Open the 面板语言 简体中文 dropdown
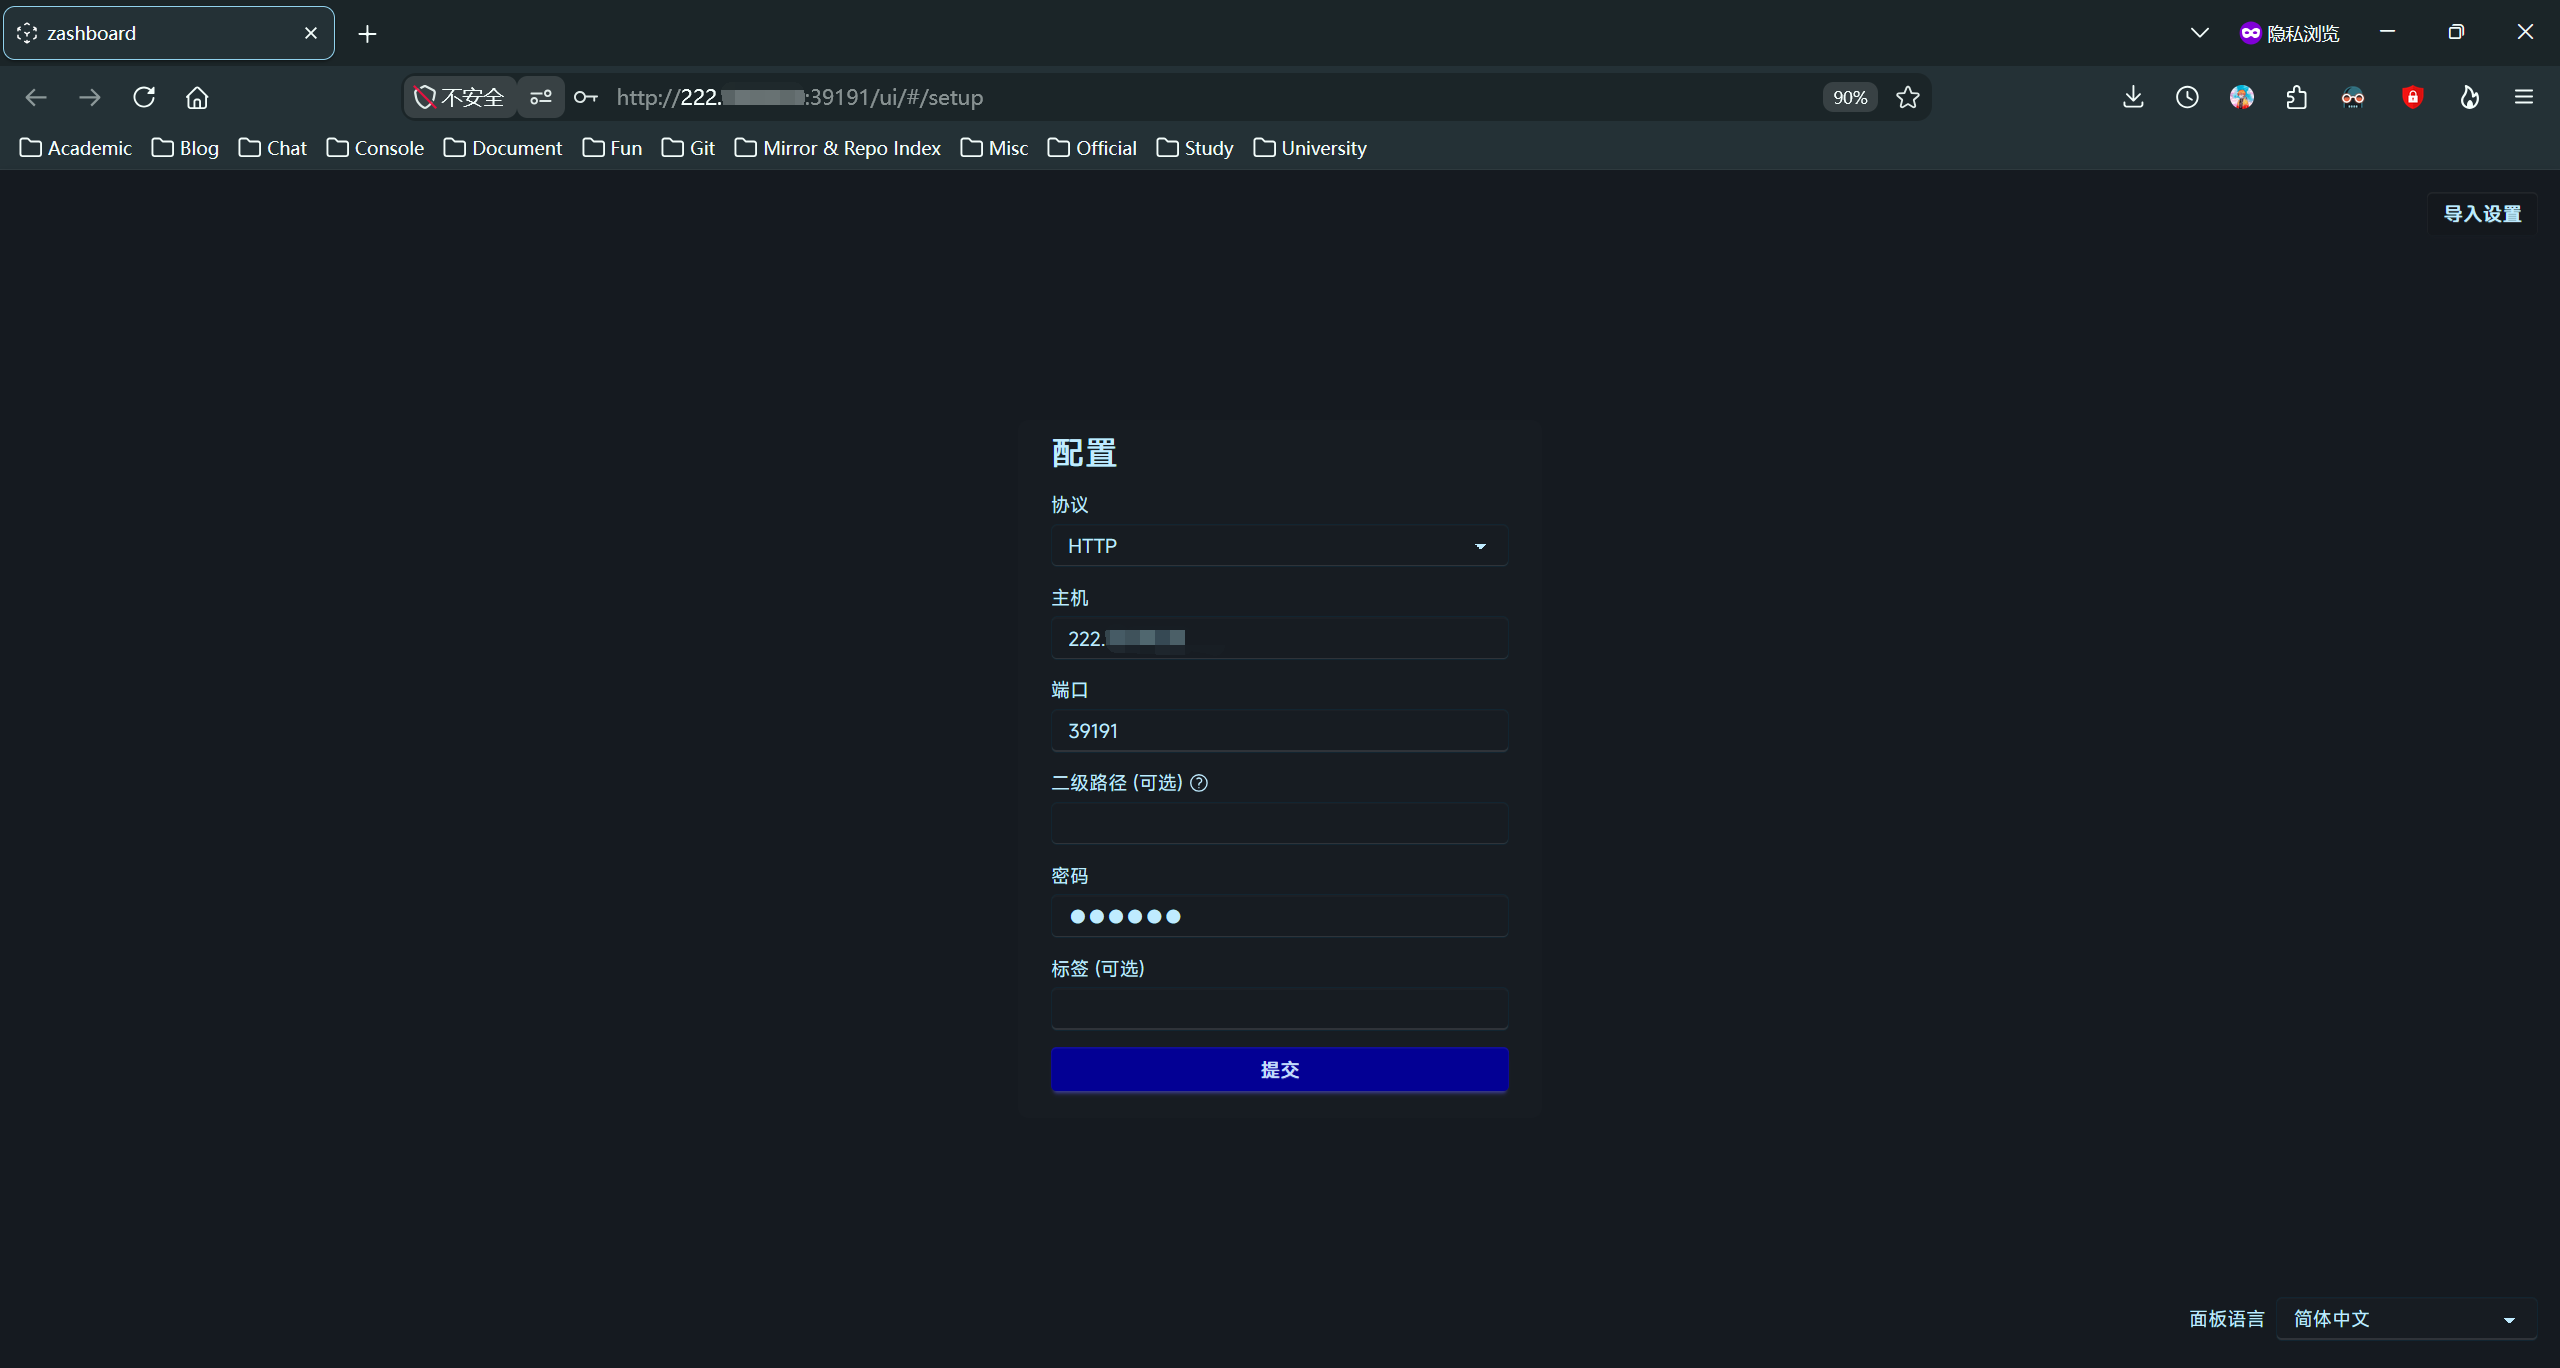This screenshot has height=1368, width=2560. click(x=2406, y=1319)
